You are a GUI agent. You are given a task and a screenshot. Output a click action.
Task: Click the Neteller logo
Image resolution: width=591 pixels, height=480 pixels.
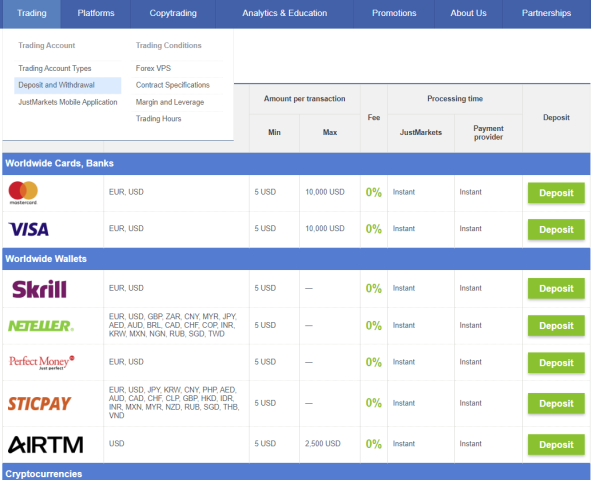(x=41, y=326)
